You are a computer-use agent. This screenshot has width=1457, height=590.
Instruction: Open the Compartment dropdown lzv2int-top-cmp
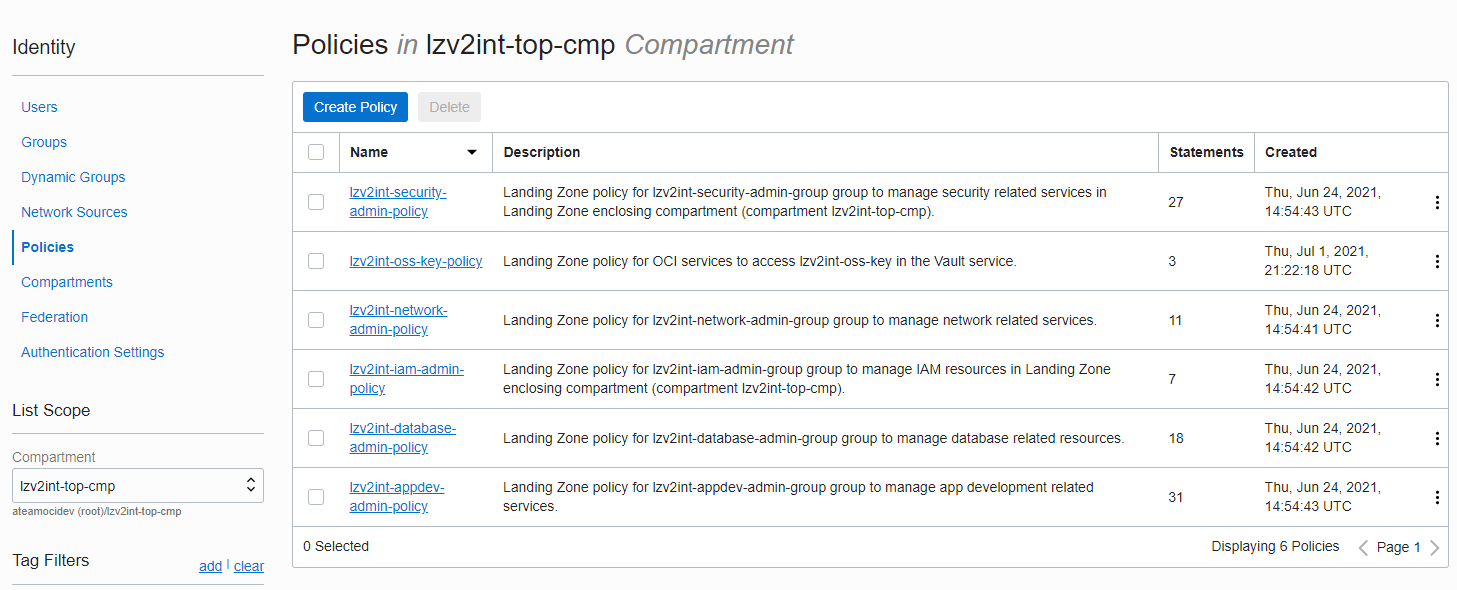coord(138,486)
